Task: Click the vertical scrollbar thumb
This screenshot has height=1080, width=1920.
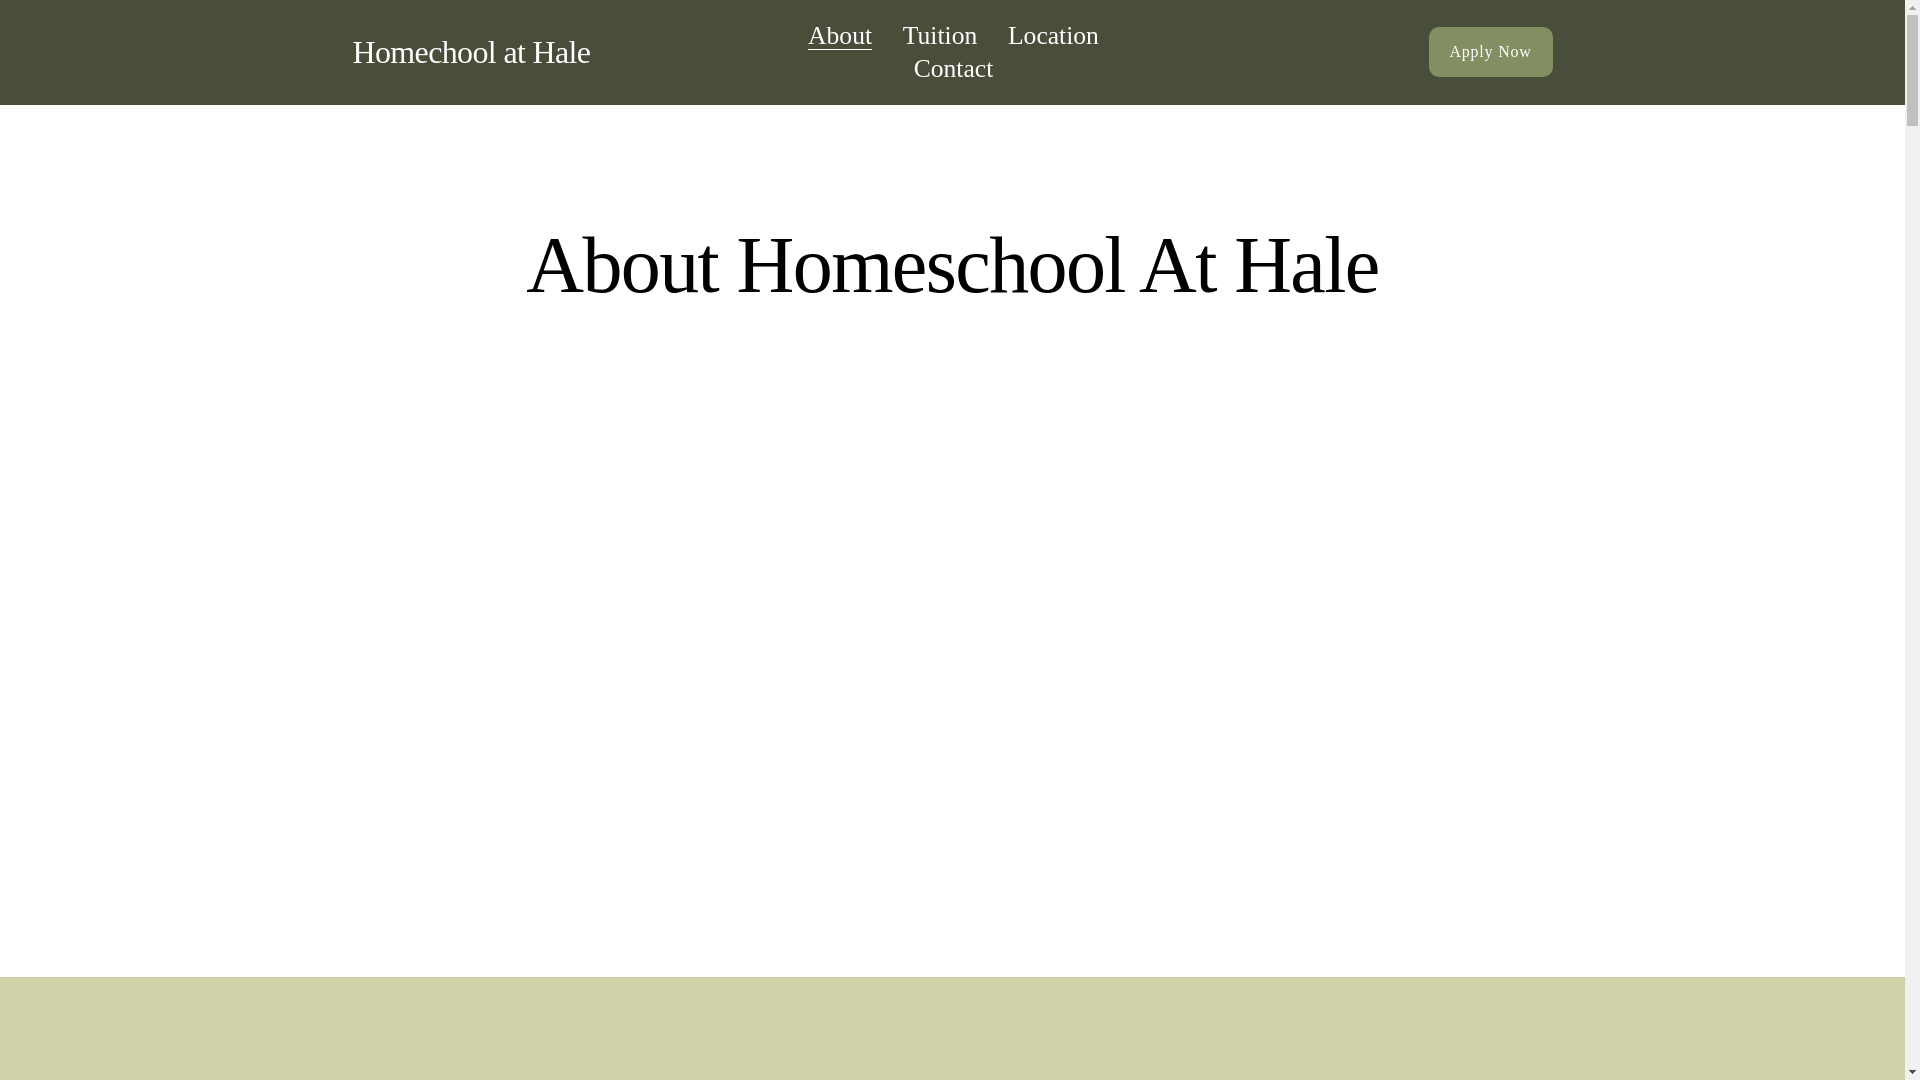Action: tap(1912, 70)
